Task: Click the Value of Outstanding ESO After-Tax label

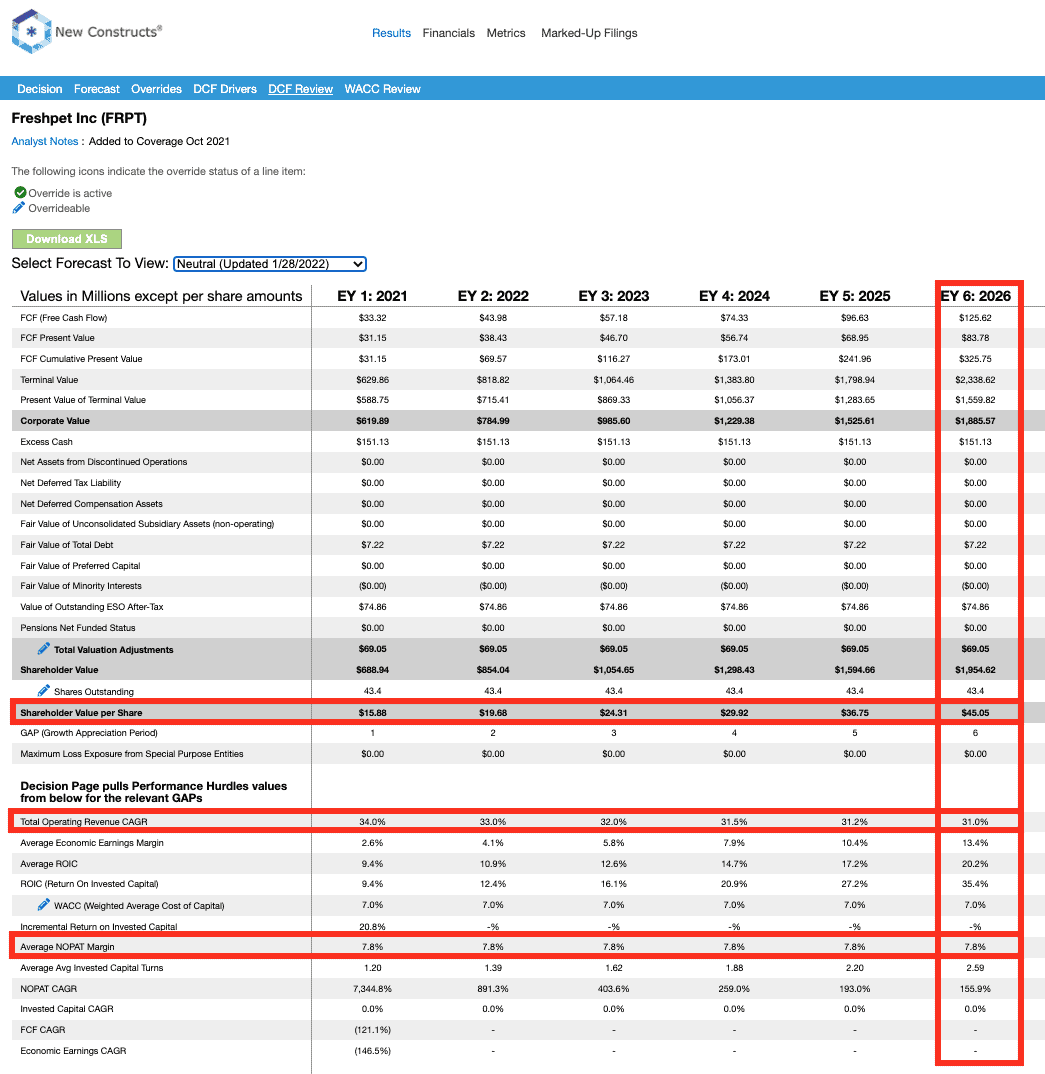Action: pyautogui.click(x=92, y=607)
